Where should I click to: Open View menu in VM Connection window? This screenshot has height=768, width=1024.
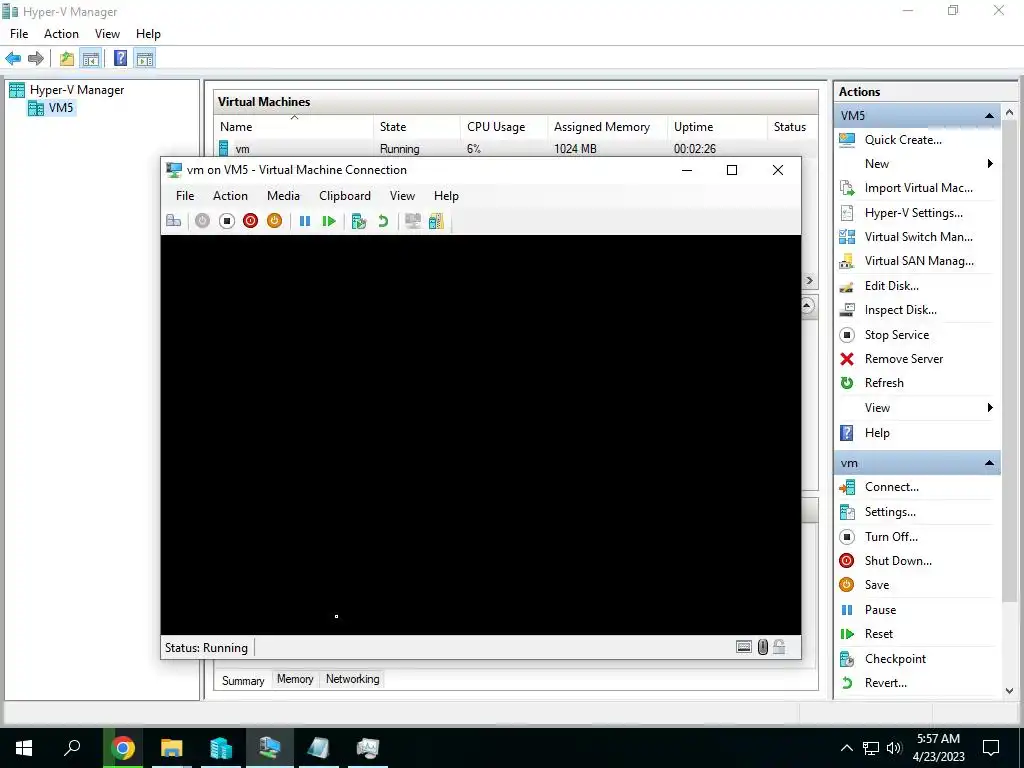pyautogui.click(x=402, y=196)
